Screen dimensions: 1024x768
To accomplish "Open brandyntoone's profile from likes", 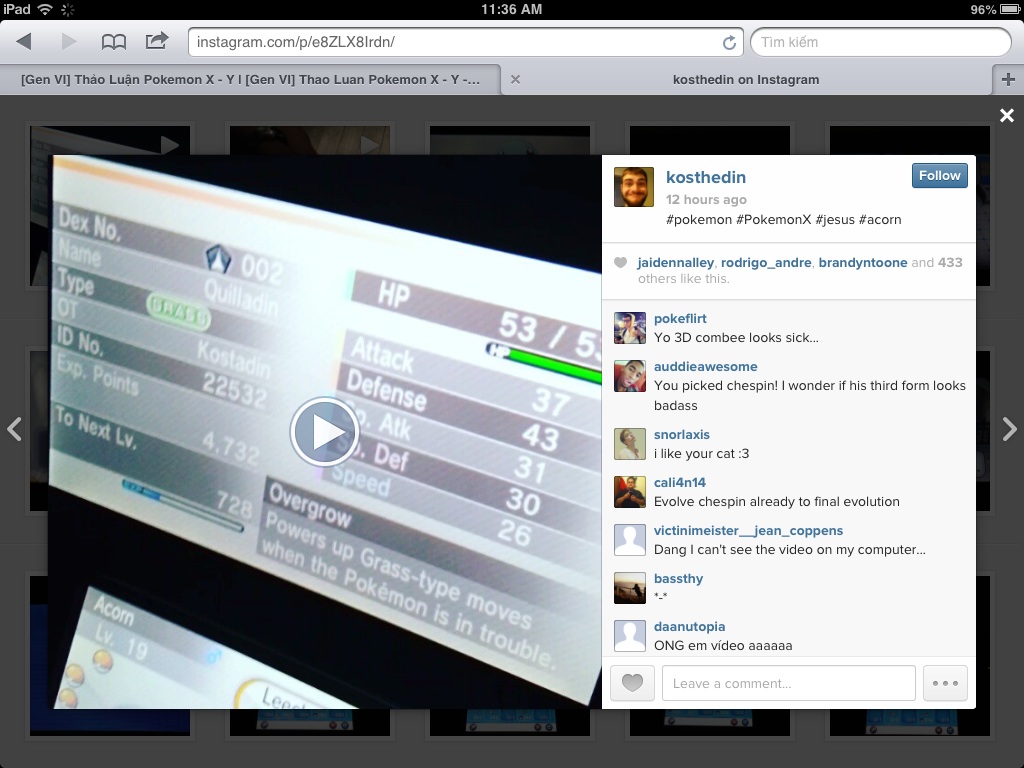I will pos(863,263).
